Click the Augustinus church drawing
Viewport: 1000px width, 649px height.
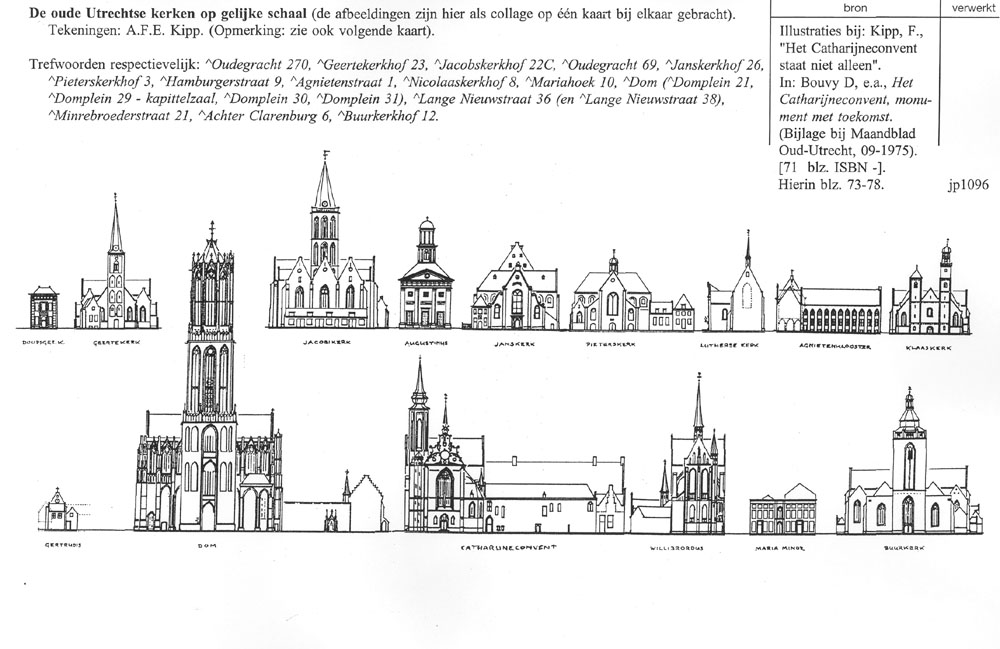425,285
